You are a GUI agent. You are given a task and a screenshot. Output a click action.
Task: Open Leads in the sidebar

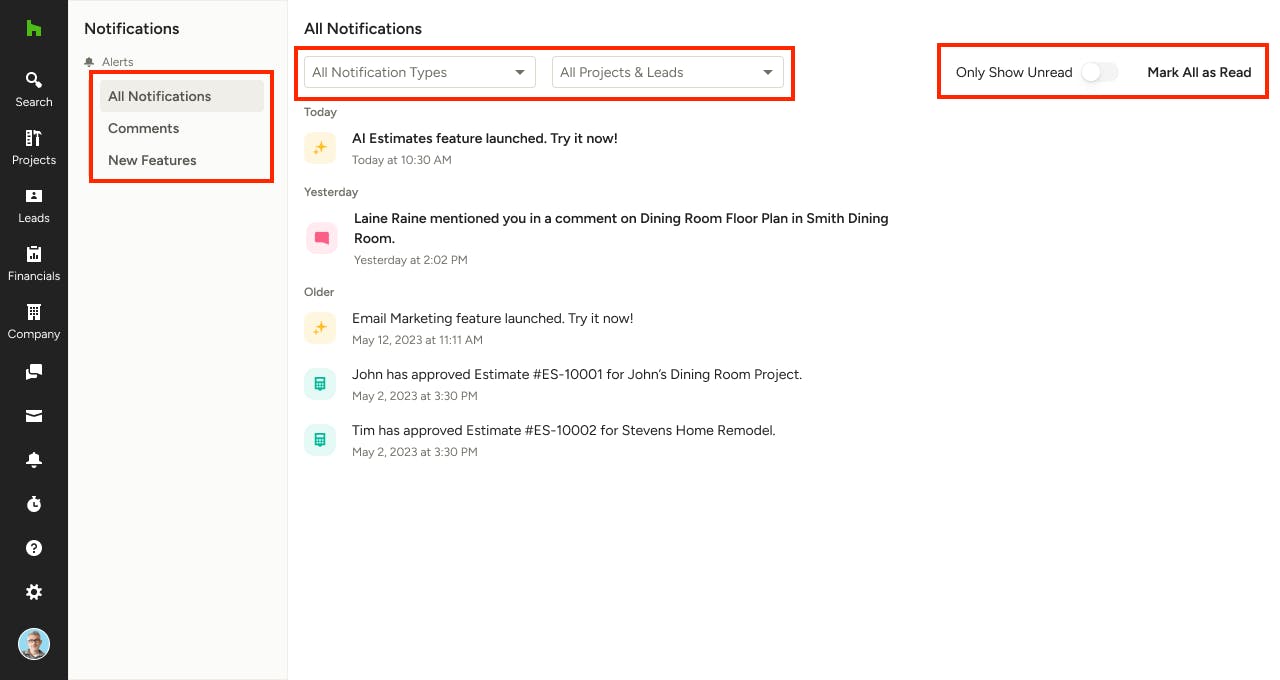[34, 205]
